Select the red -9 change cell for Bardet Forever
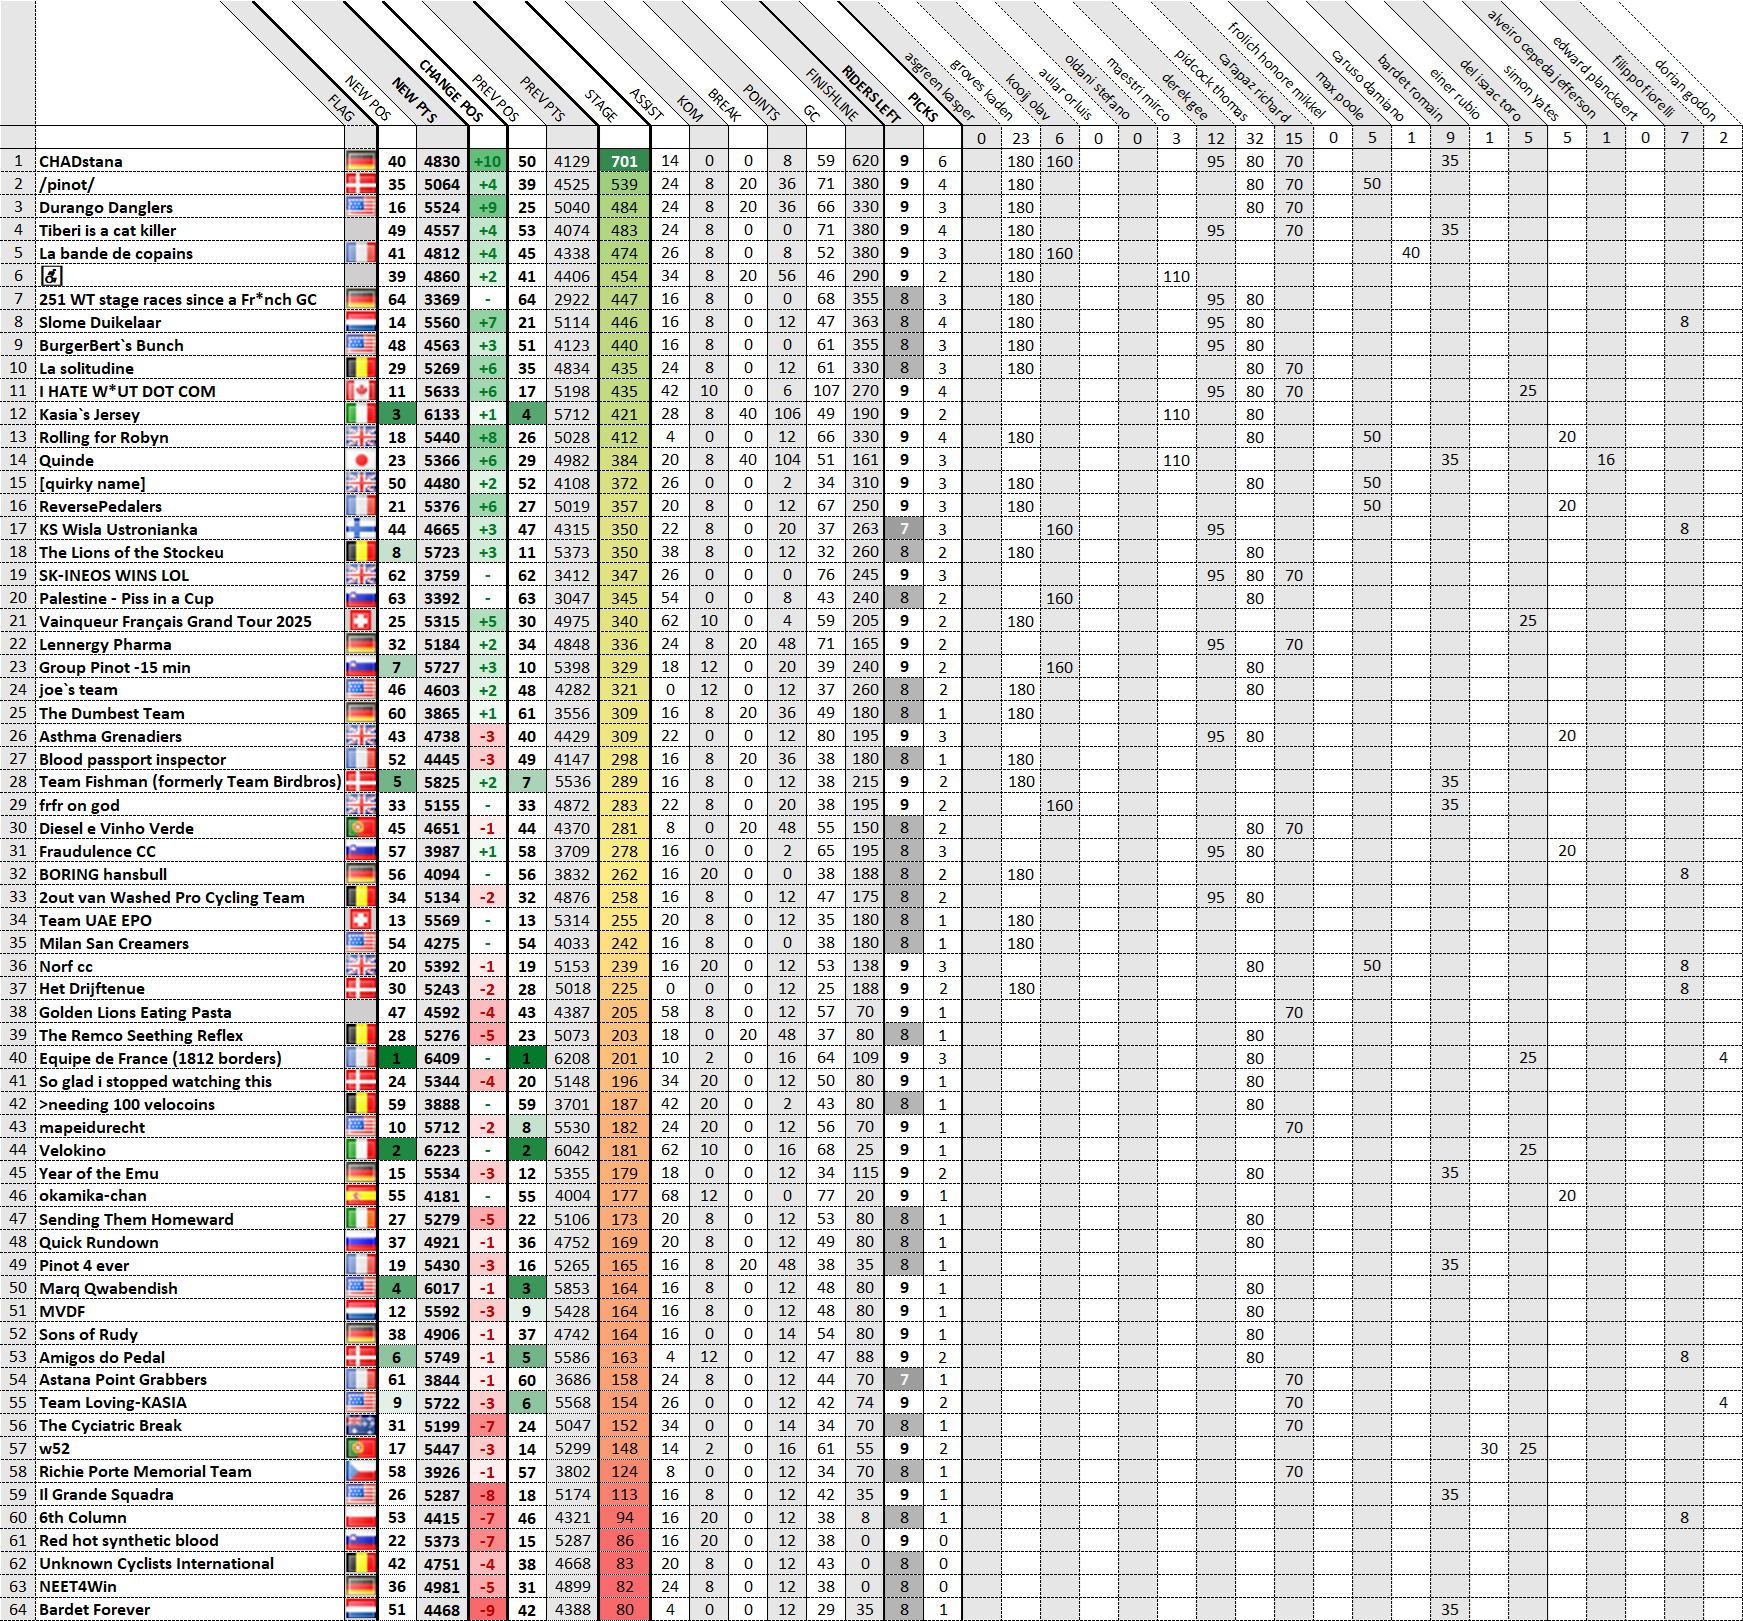The width and height of the screenshot is (1743, 1621). click(488, 1610)
